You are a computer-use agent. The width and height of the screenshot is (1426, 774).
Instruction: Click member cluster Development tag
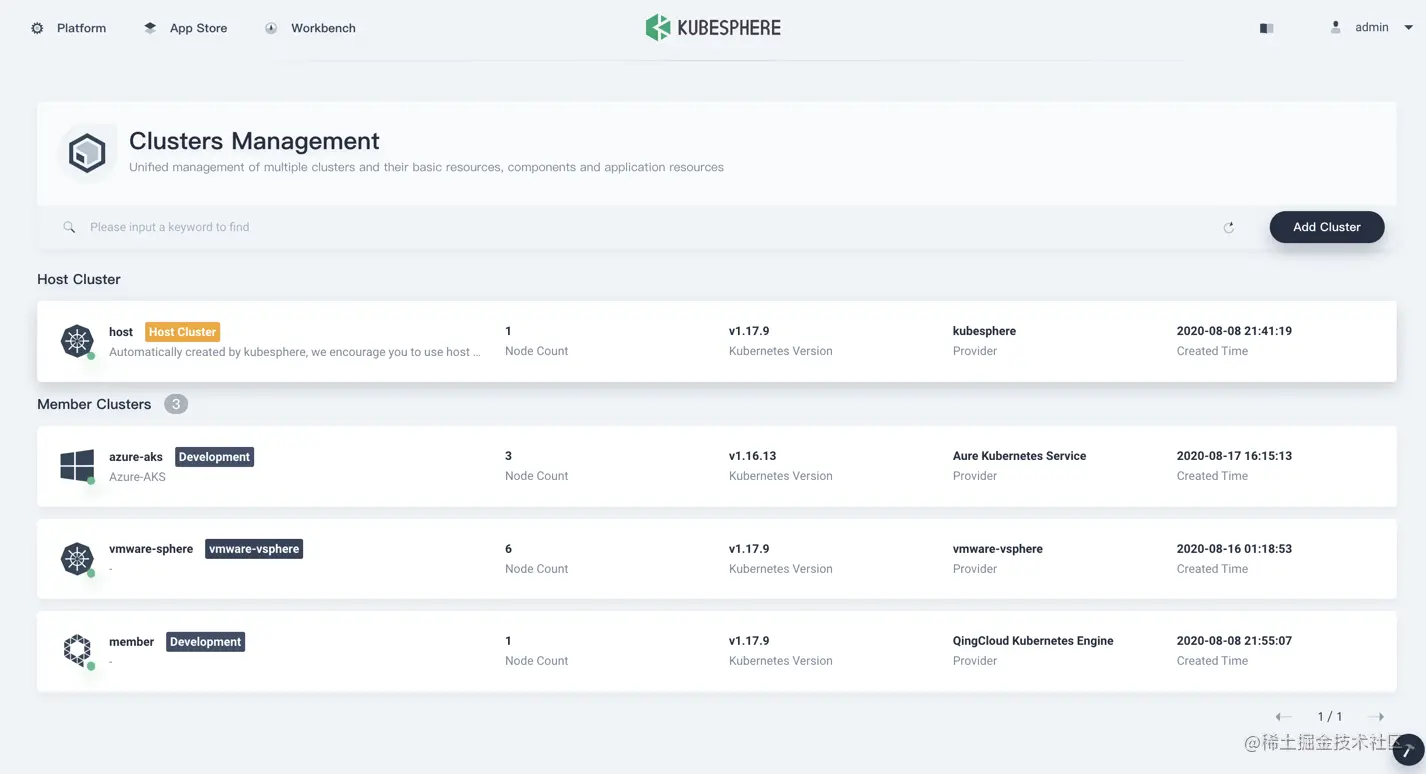(206, 642)
